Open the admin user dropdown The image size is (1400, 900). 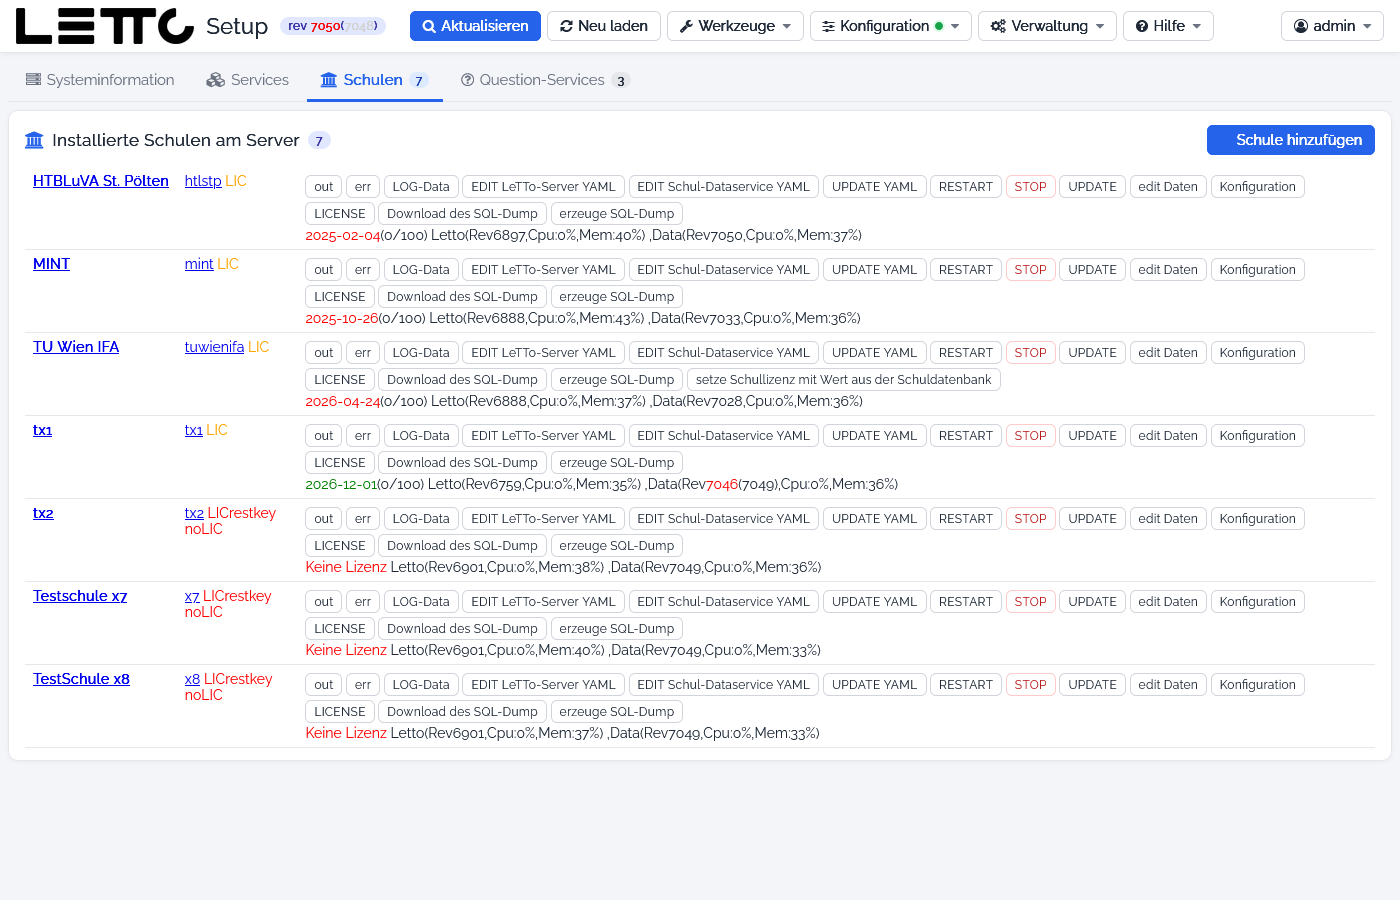pyautogui.click(x=1332, y=26)
